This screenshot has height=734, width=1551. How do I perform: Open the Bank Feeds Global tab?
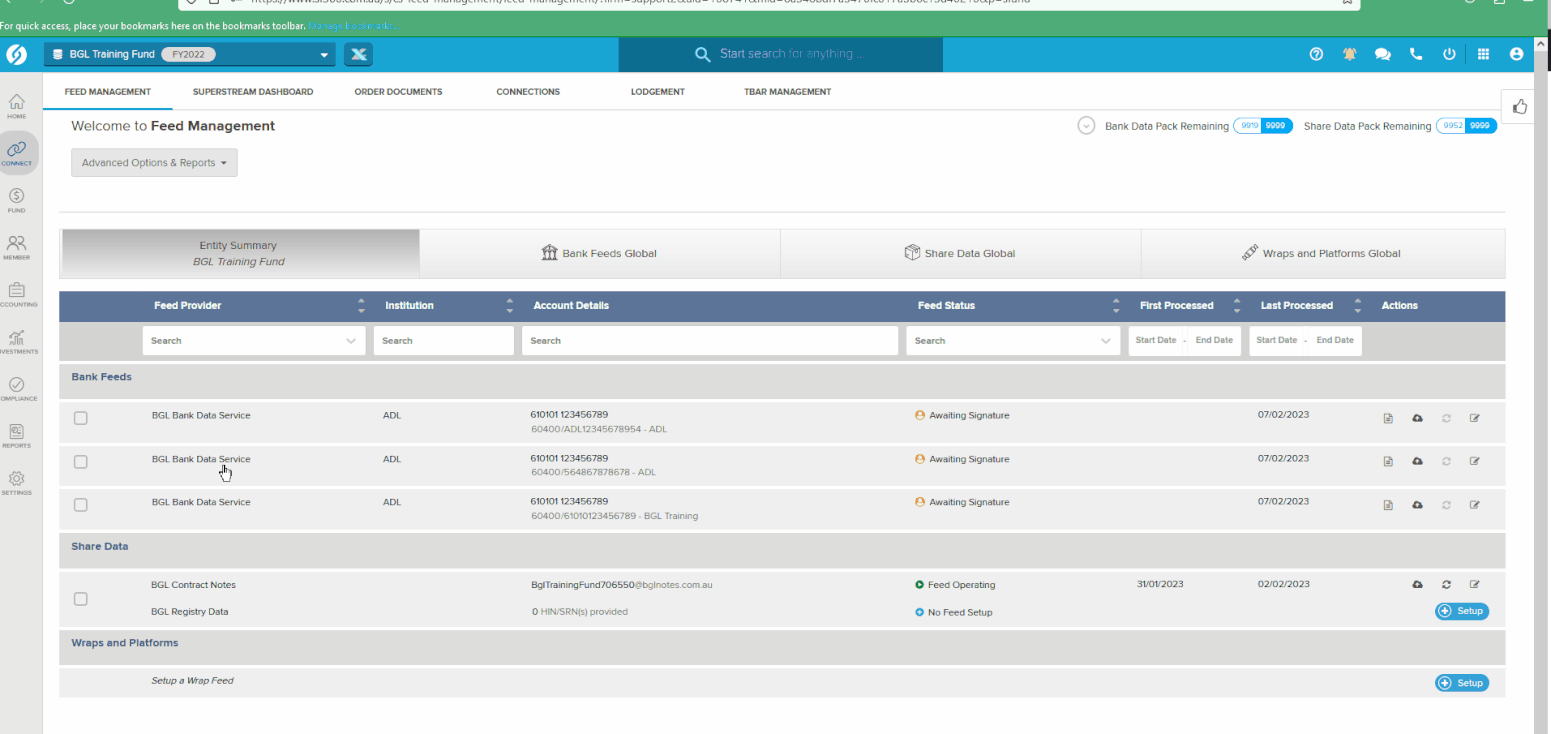(599, 254)
